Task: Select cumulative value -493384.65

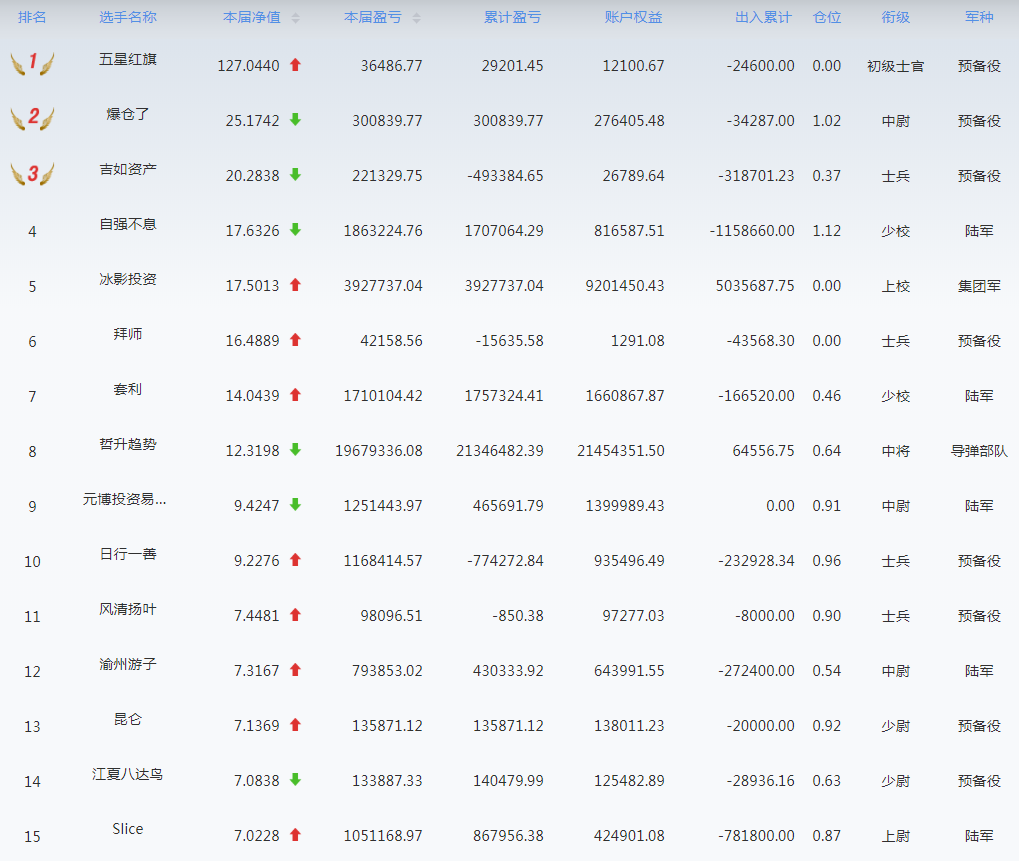Action: coord(505,176)
